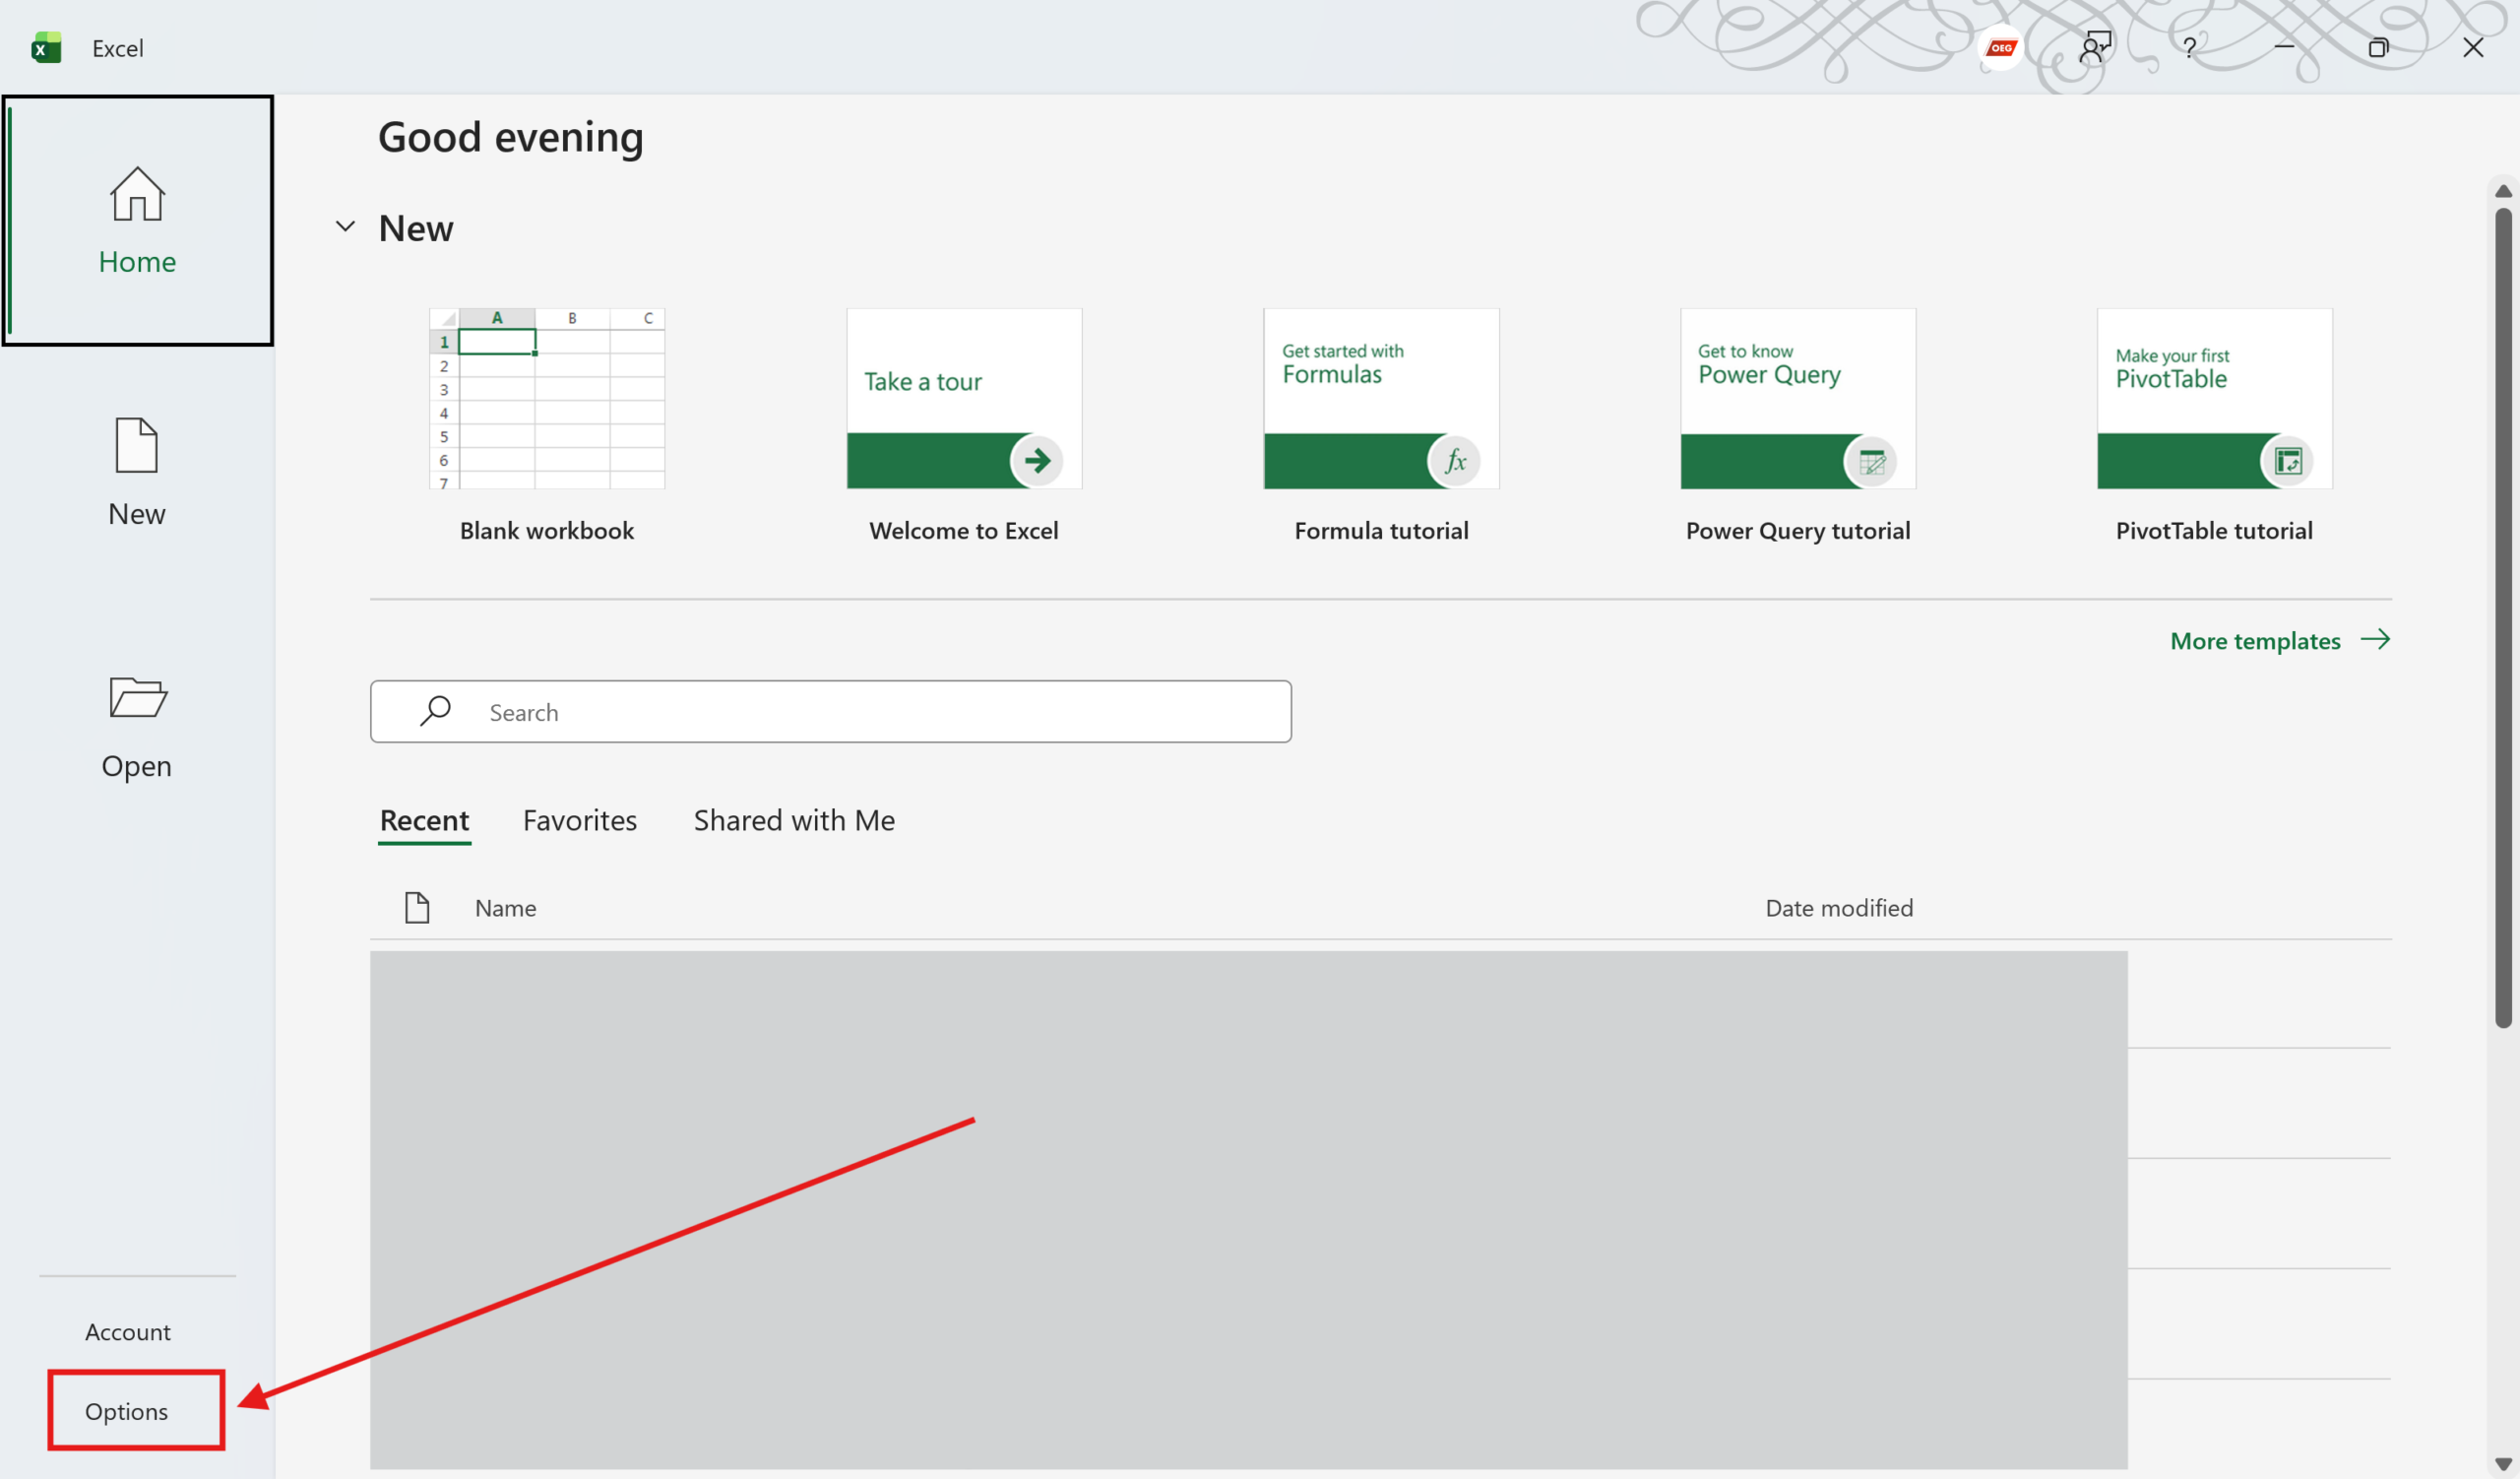Click the Formula tutorial label
This screenshot has width=2520, height=1479.
coord(1381,531)
